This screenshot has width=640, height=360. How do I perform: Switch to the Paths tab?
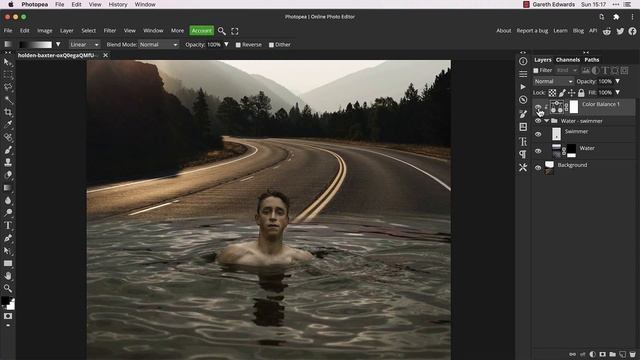(591, 60)
